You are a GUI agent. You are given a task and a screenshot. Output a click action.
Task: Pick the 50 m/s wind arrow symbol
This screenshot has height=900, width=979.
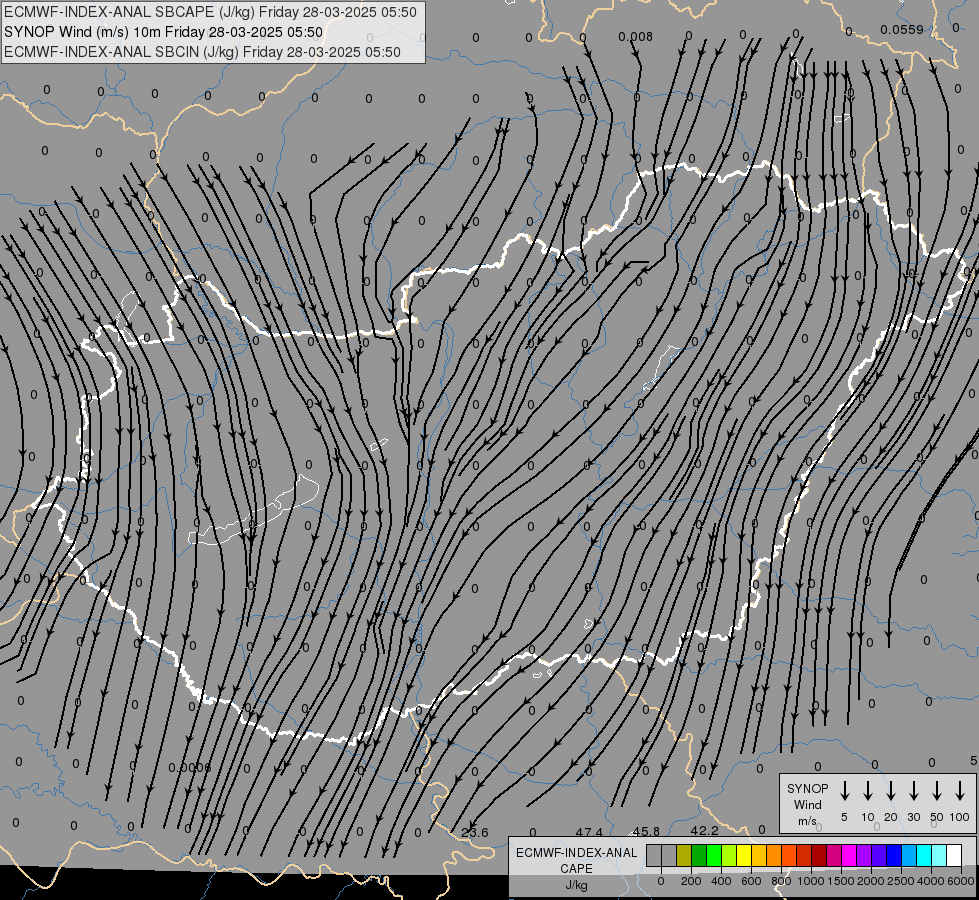point(937,791)
